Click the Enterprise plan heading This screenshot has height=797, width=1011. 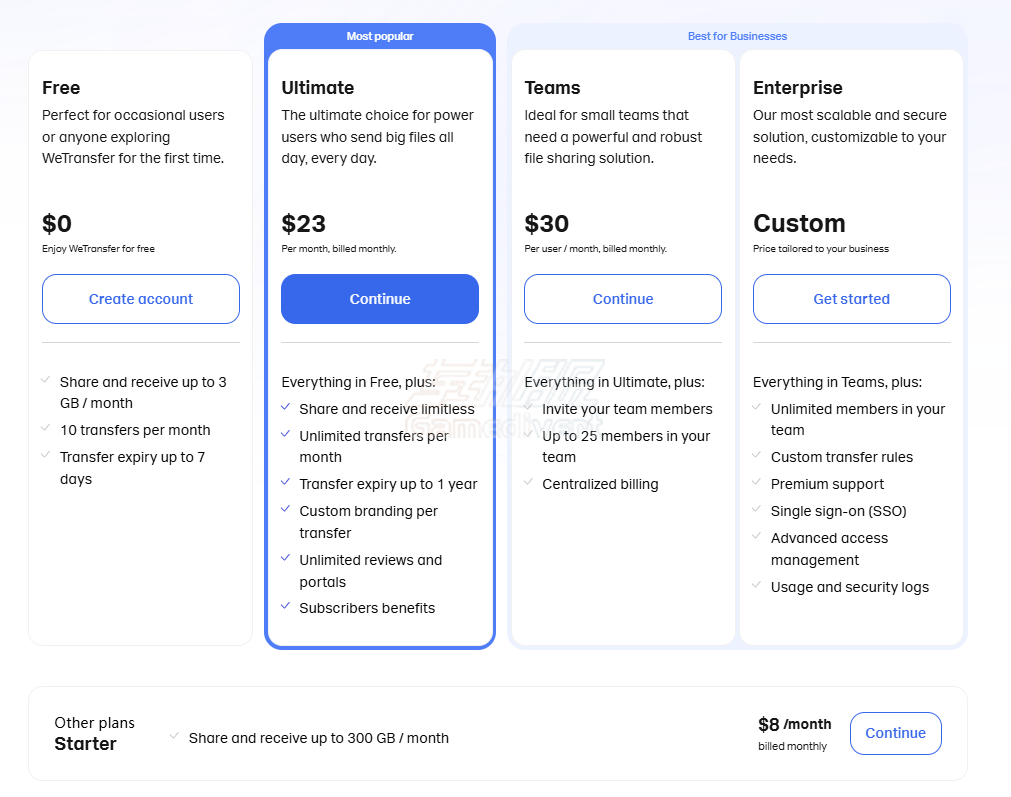[798, 88]
